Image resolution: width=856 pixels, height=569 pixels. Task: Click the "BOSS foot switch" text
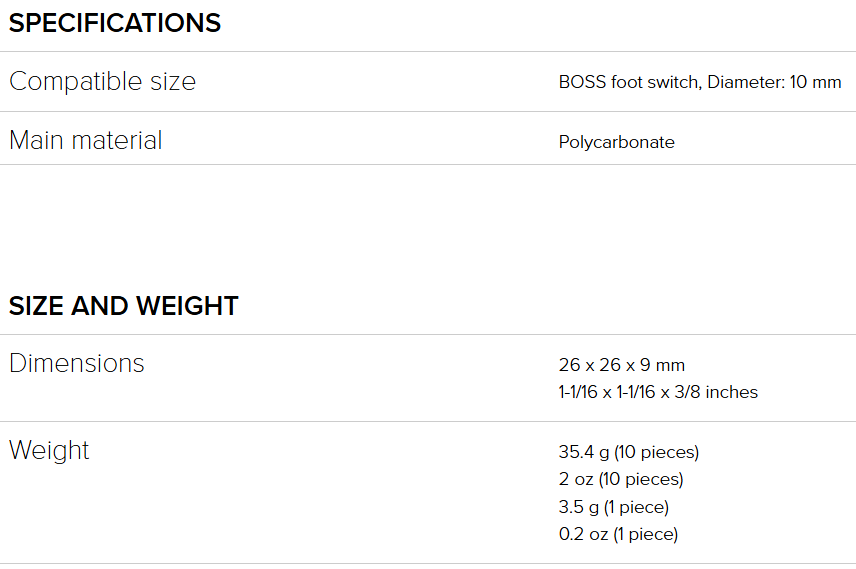[x=629, y=82]
